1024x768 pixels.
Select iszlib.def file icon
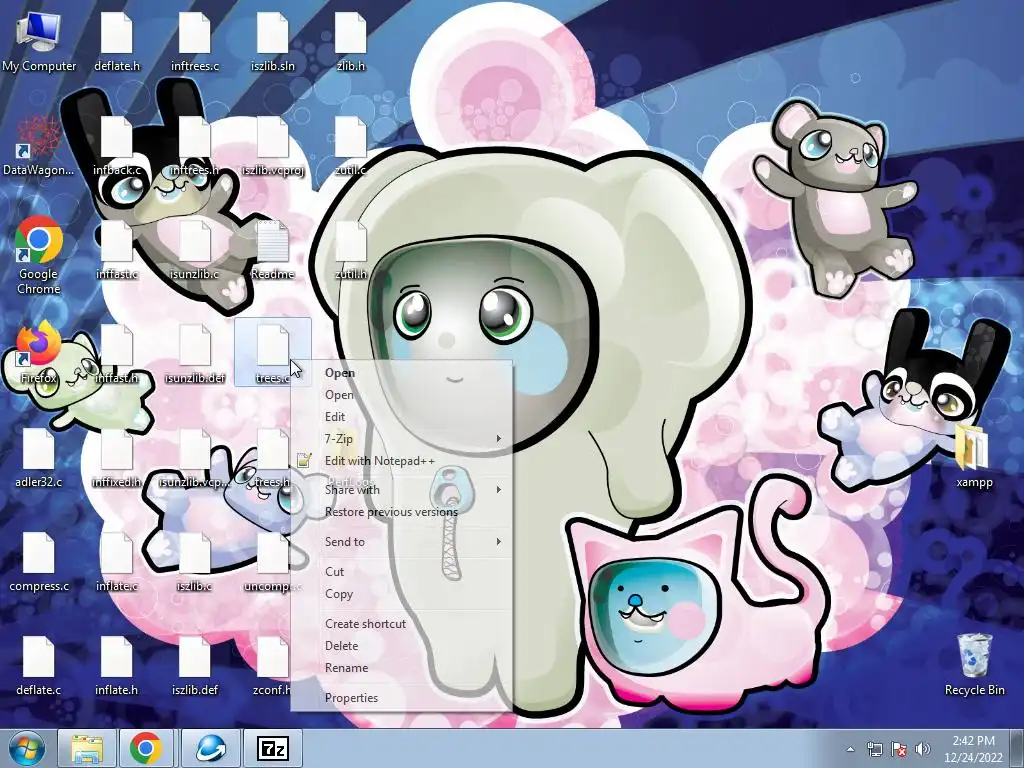pos(195,665)
